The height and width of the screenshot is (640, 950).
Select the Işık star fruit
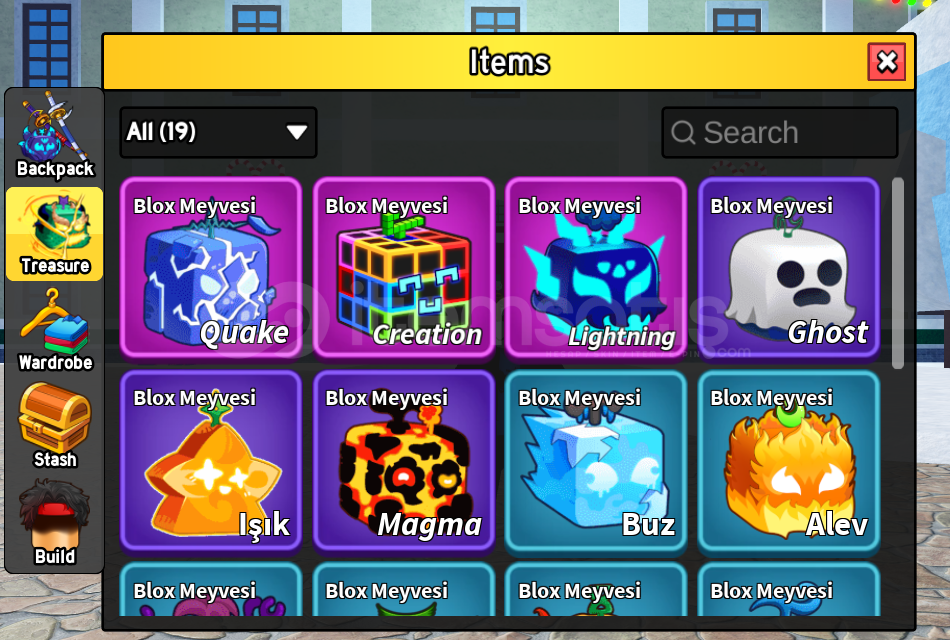[211, 460]
